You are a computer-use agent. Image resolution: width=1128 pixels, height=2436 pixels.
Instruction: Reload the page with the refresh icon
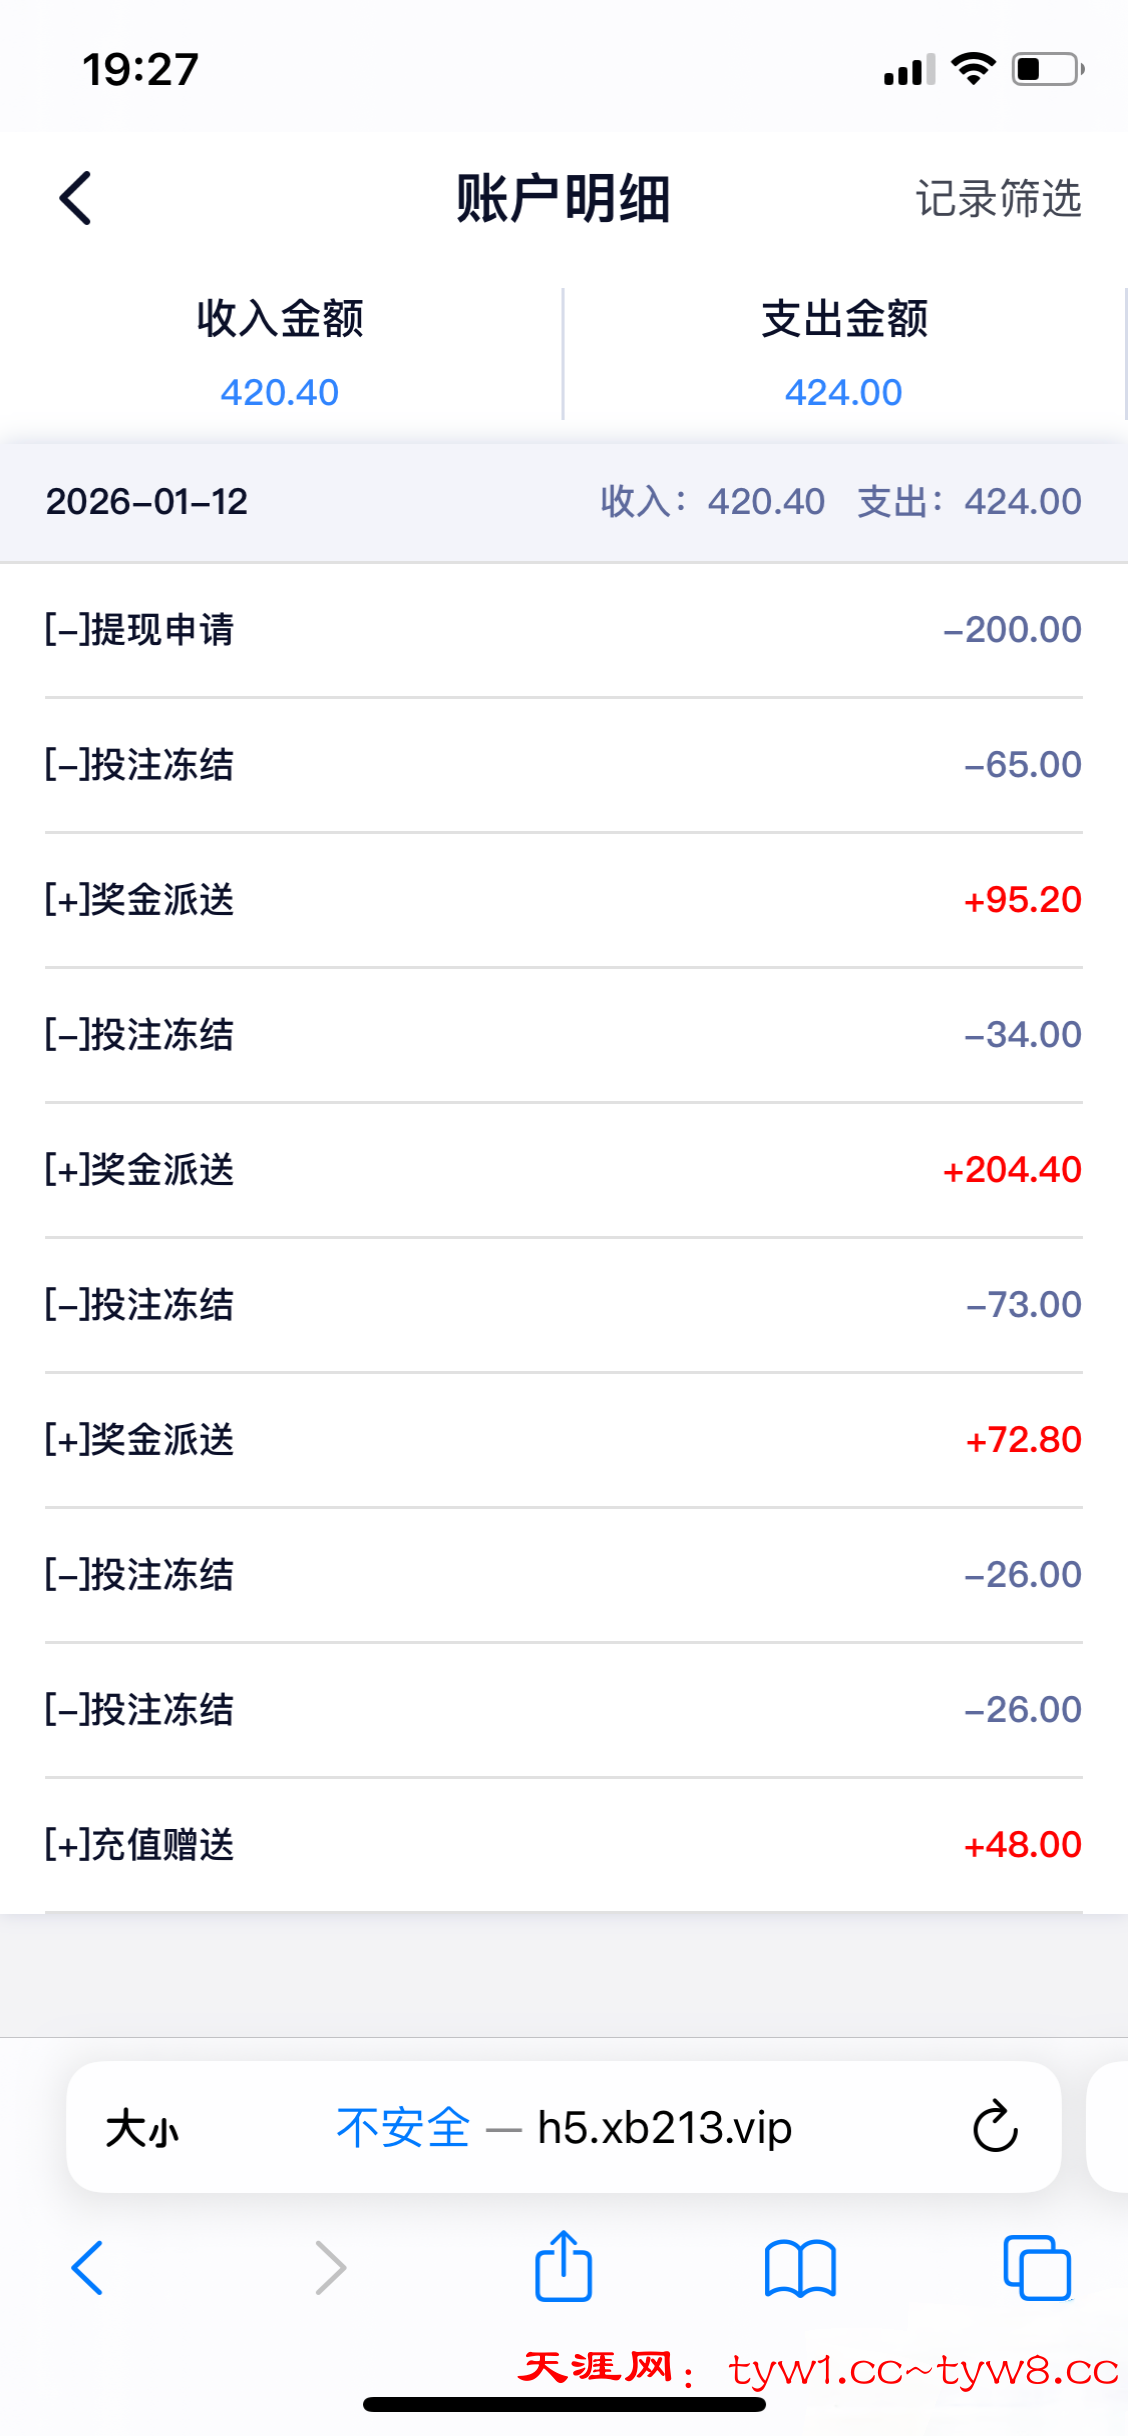click(x=995, y=2126)
